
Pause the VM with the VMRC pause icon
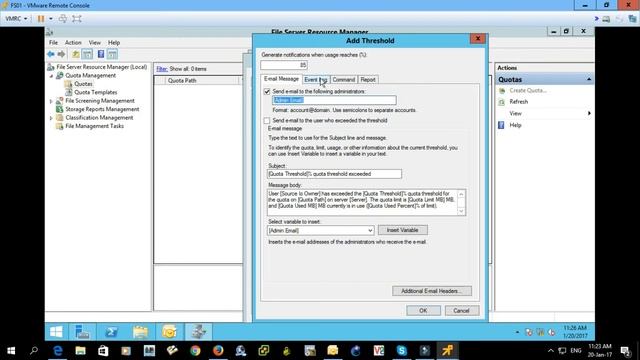(41, 18)
